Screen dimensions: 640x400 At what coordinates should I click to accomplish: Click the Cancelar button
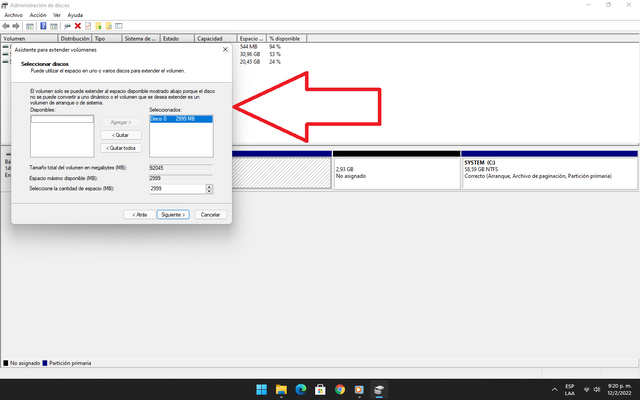[211, 215]
